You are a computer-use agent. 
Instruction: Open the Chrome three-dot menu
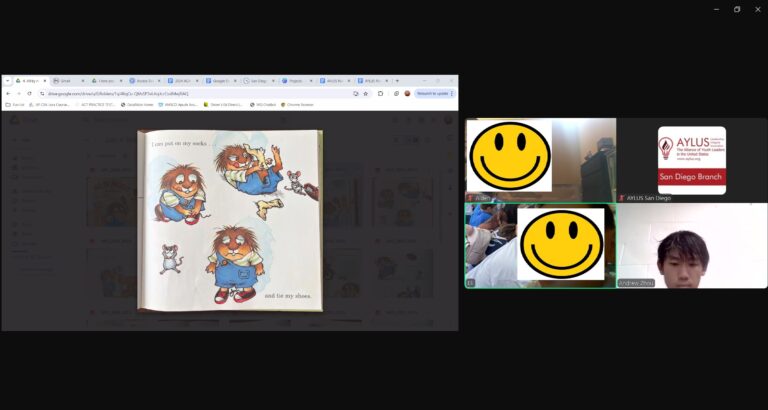(452, 94)
